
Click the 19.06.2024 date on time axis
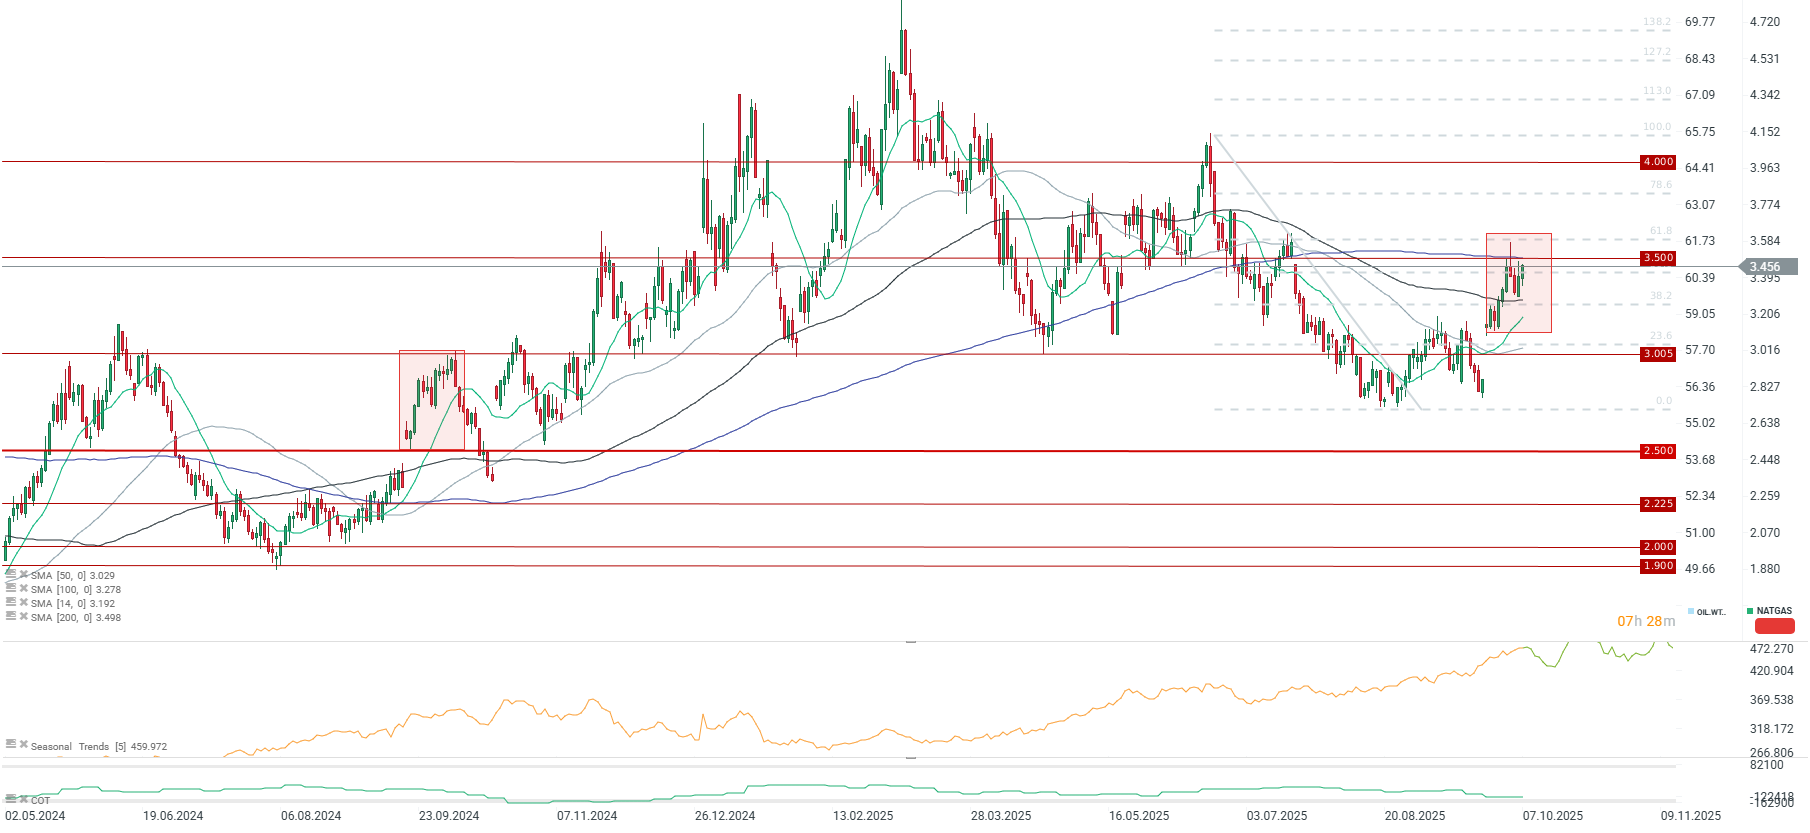(x=173, y=816)
